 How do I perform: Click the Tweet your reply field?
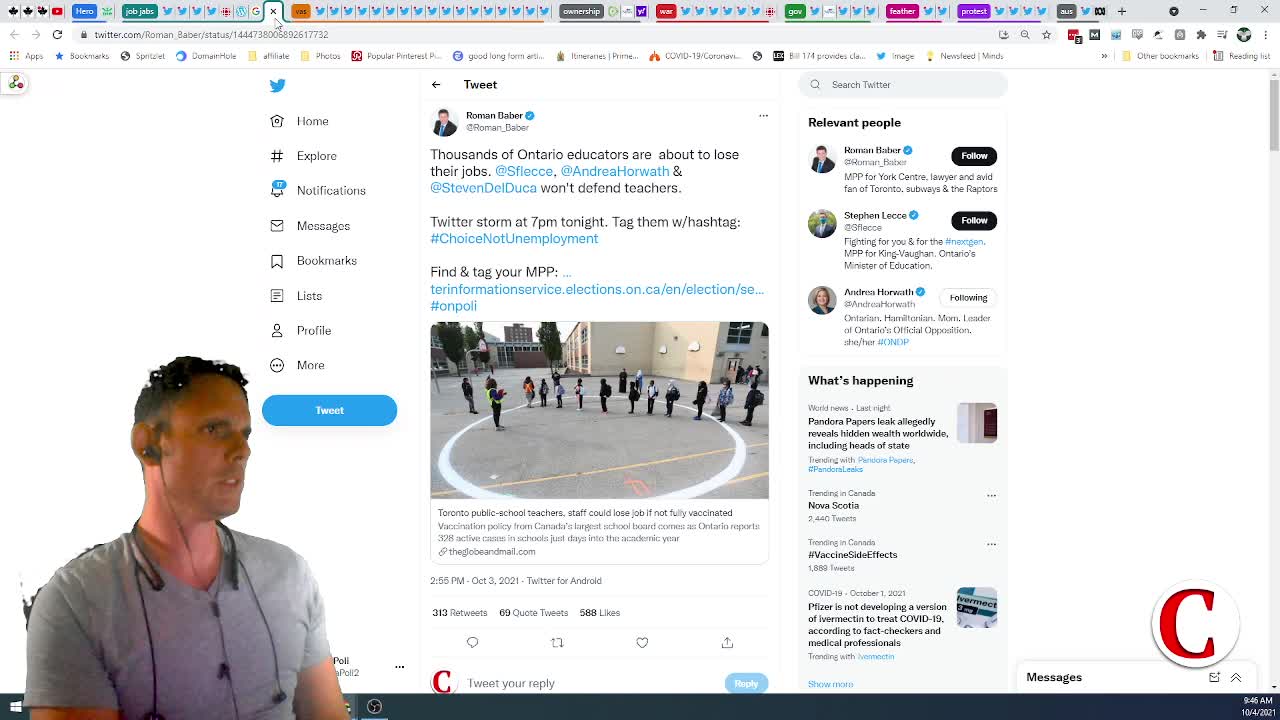pyautogui.click(x=590, y=683)
